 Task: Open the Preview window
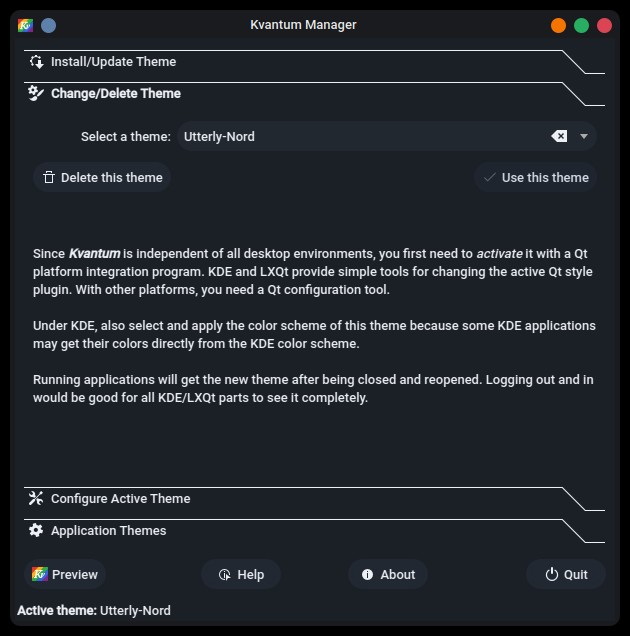pyautogui.click(x=65, y=574)
